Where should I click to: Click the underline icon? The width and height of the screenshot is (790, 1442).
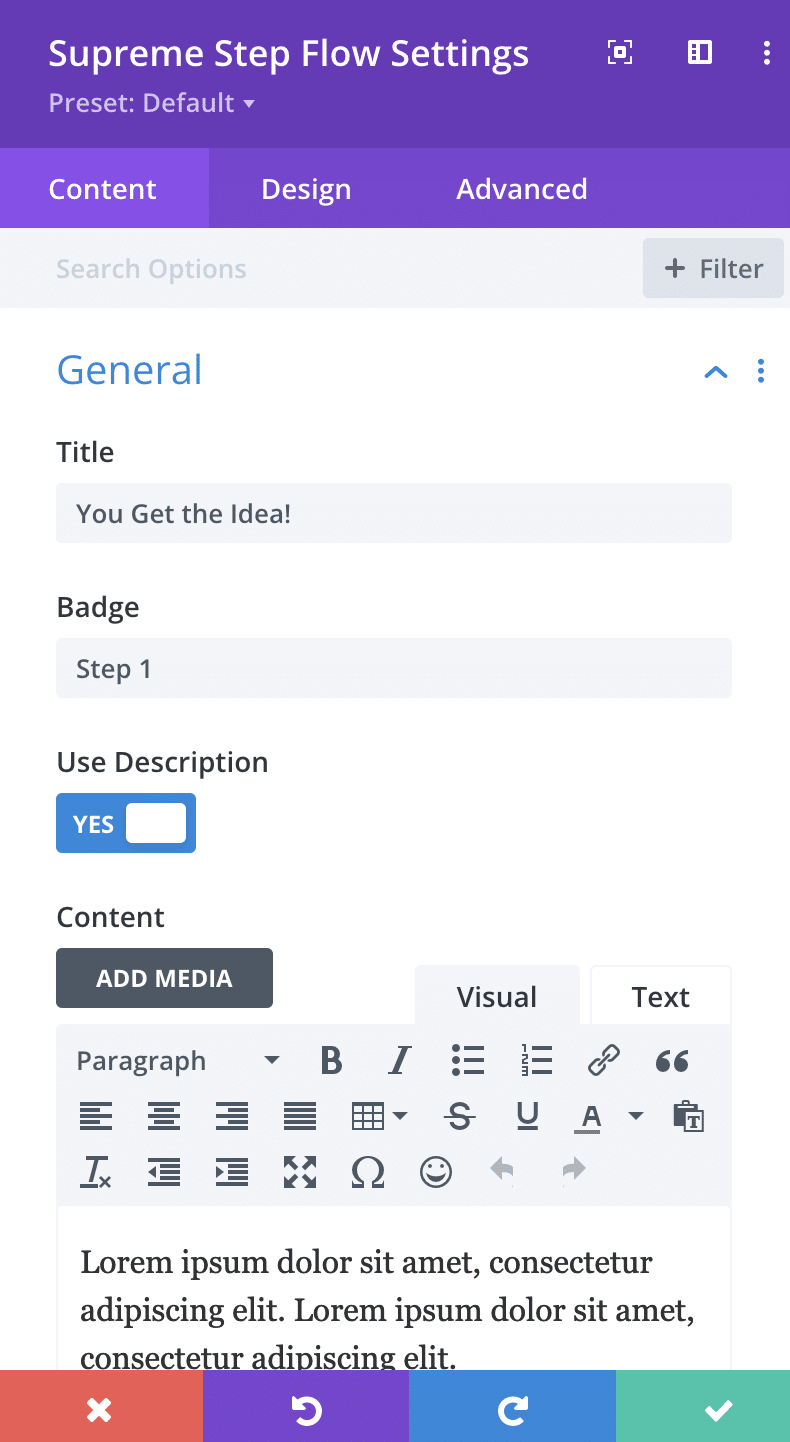pos(528,1116)
